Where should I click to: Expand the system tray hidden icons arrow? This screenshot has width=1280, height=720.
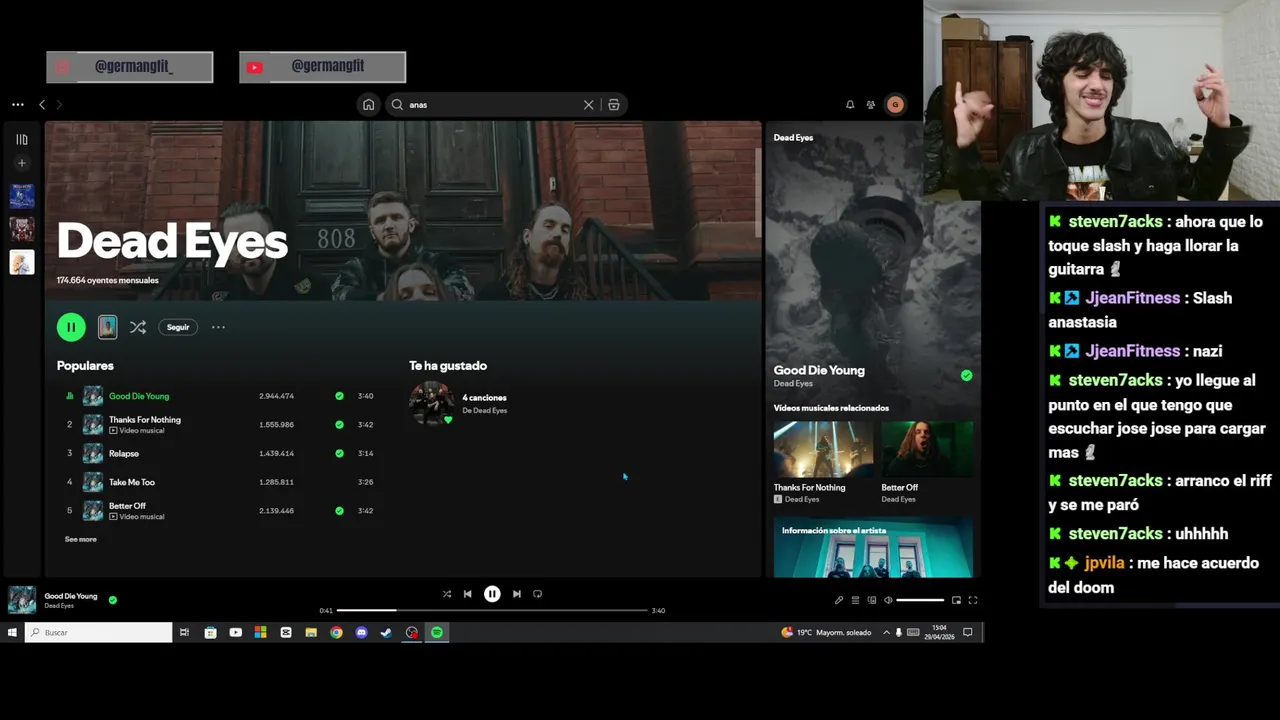pos(886,632)
